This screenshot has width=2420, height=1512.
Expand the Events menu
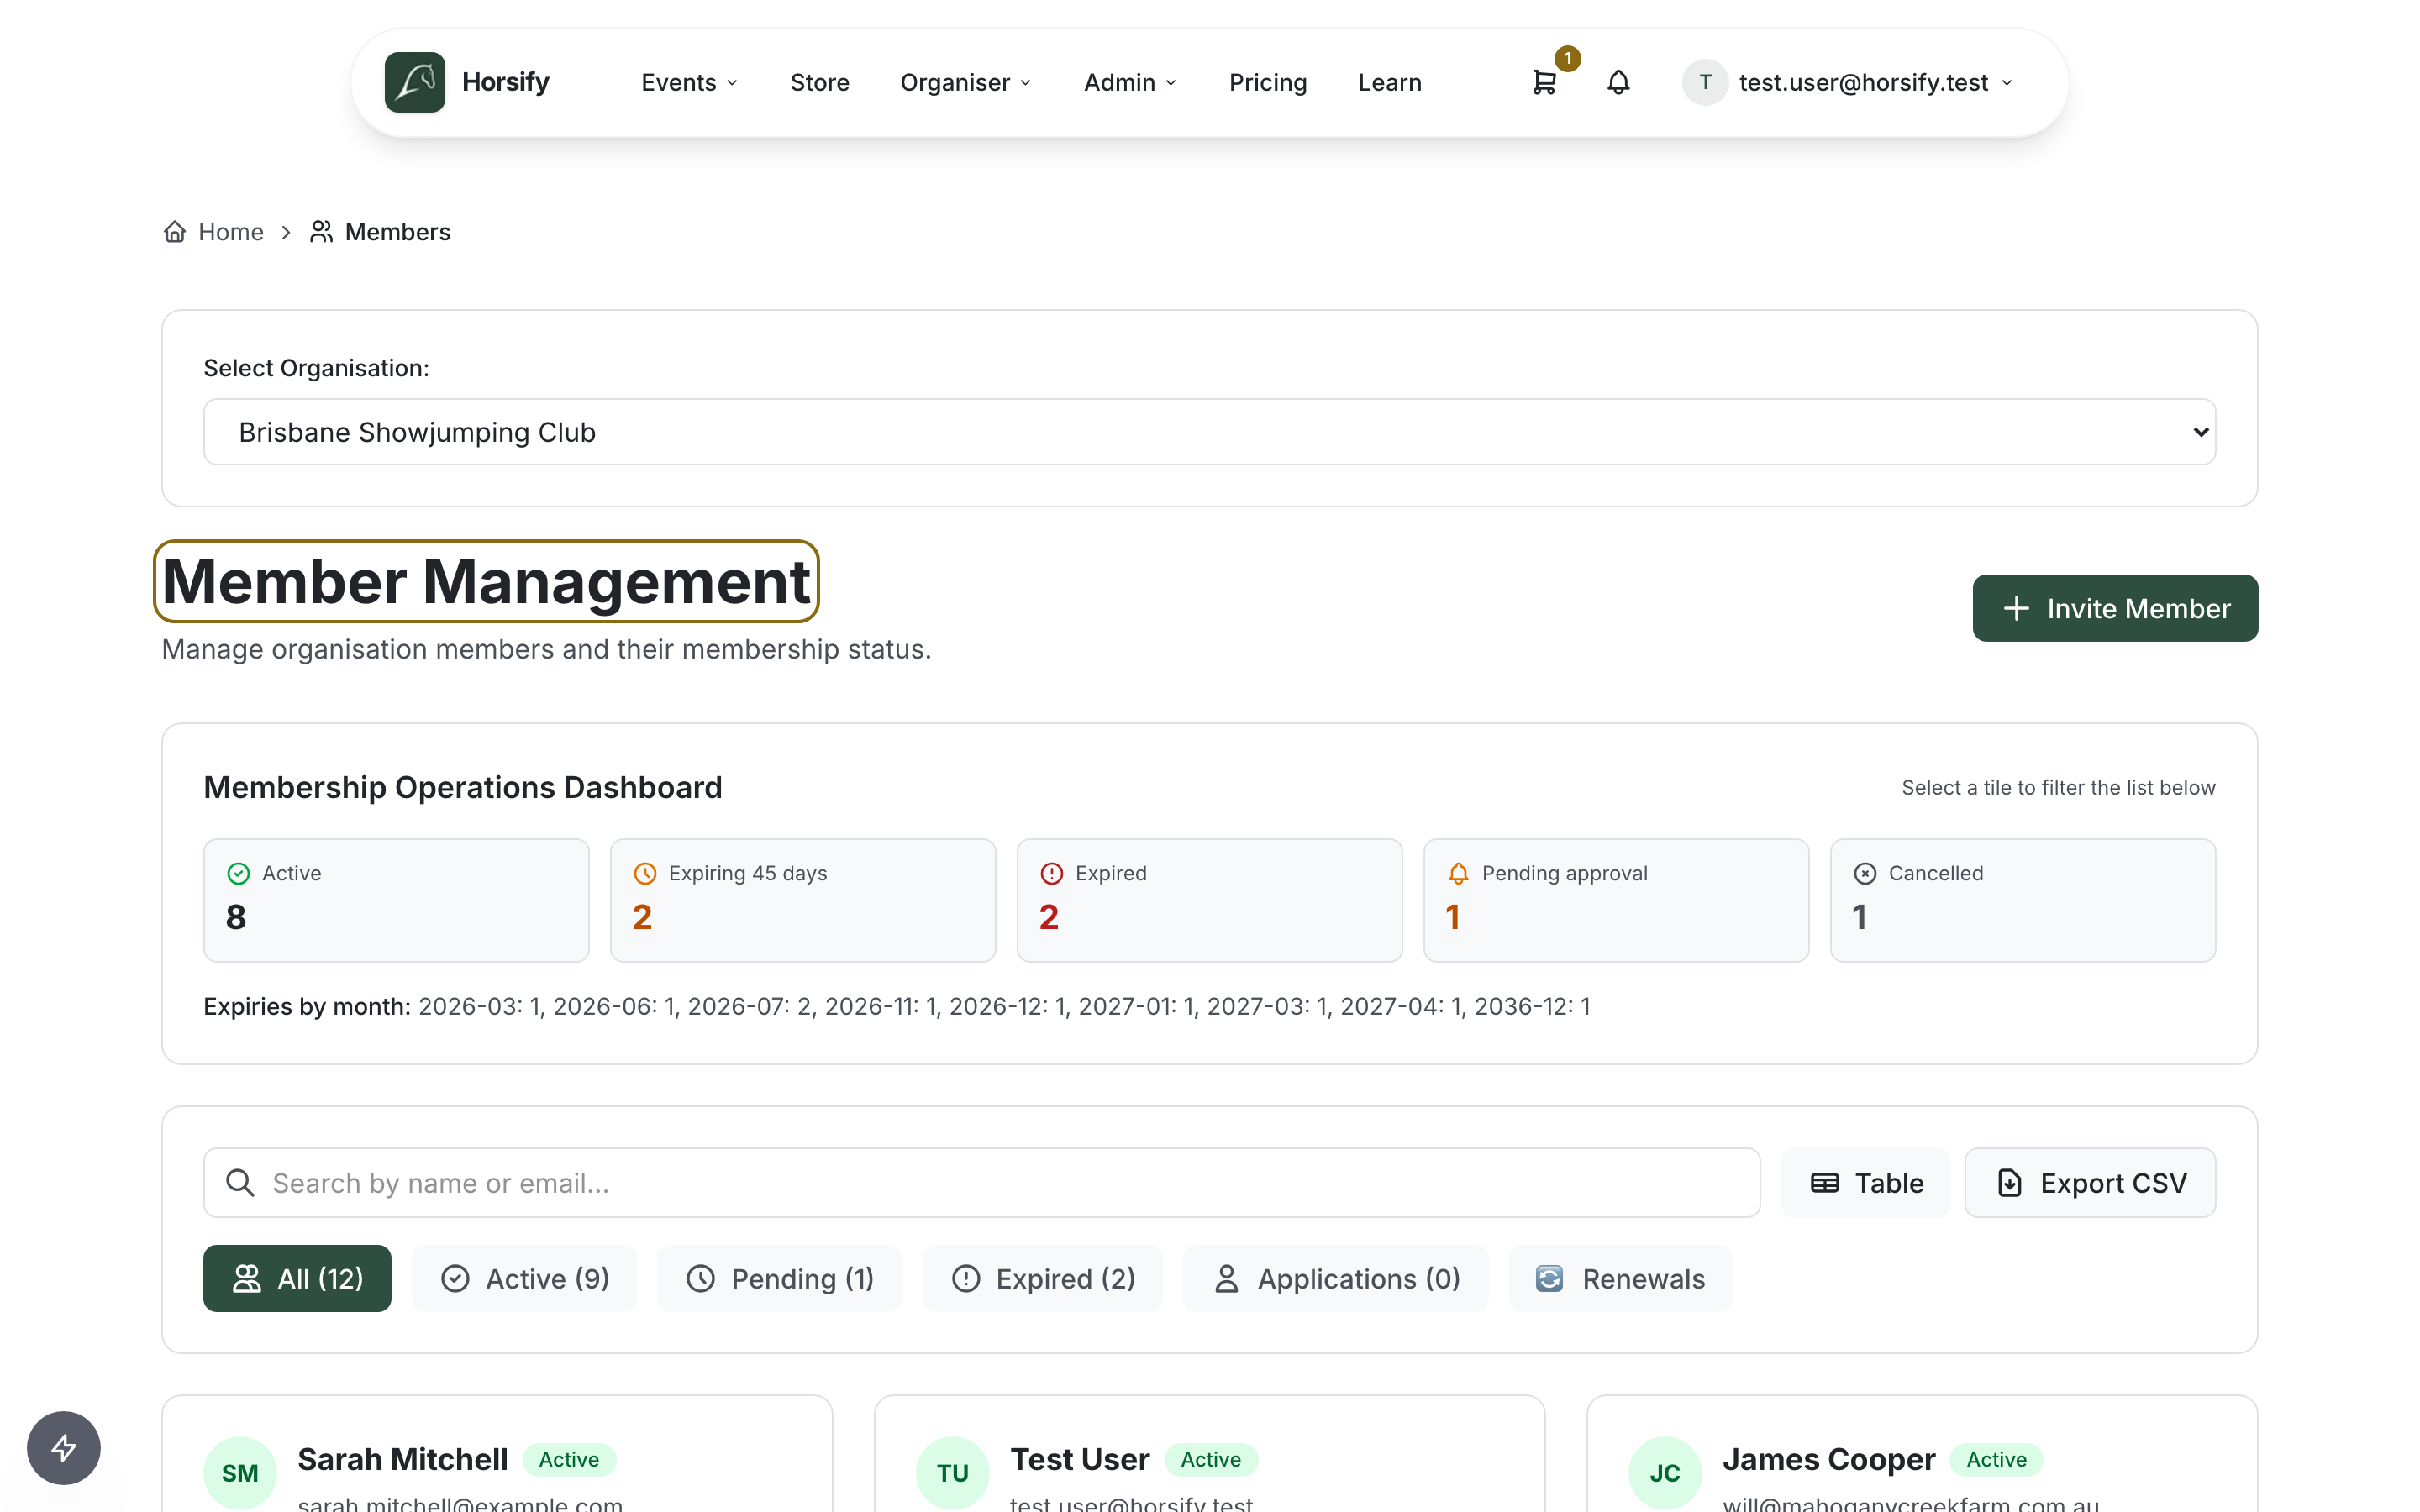(689, 82)
